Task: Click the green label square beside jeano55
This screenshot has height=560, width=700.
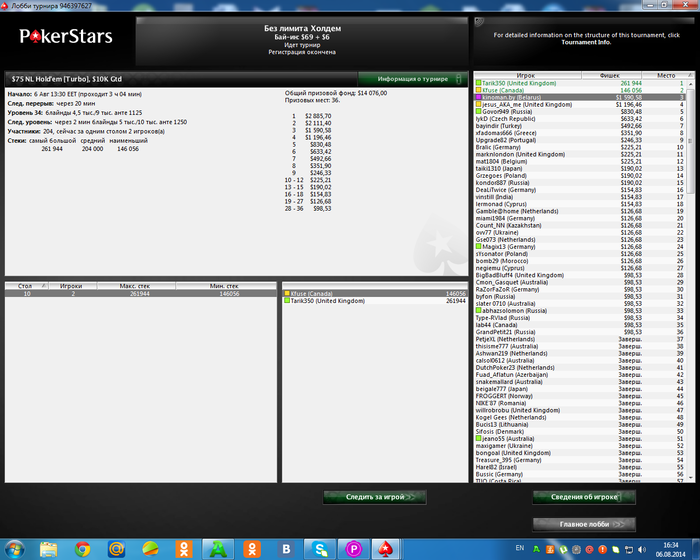Action: click(x=479, y=439)
